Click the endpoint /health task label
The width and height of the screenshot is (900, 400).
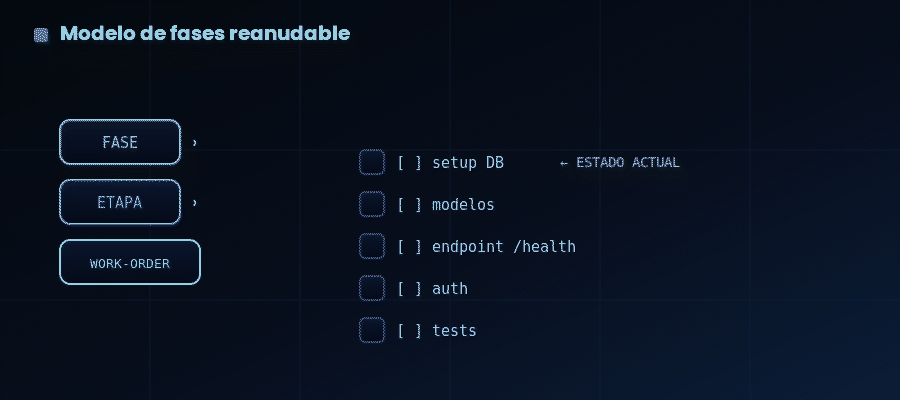coord(504,247)
